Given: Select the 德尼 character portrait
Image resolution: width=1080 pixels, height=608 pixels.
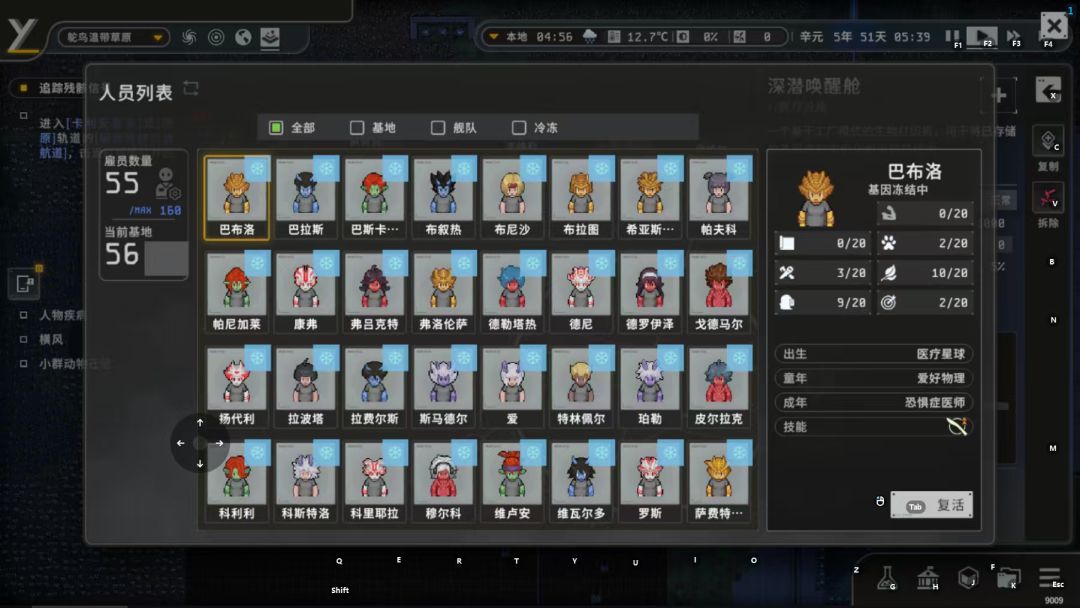Looking at the screenshot, I should pyautogui.click(x=581, y=292).
